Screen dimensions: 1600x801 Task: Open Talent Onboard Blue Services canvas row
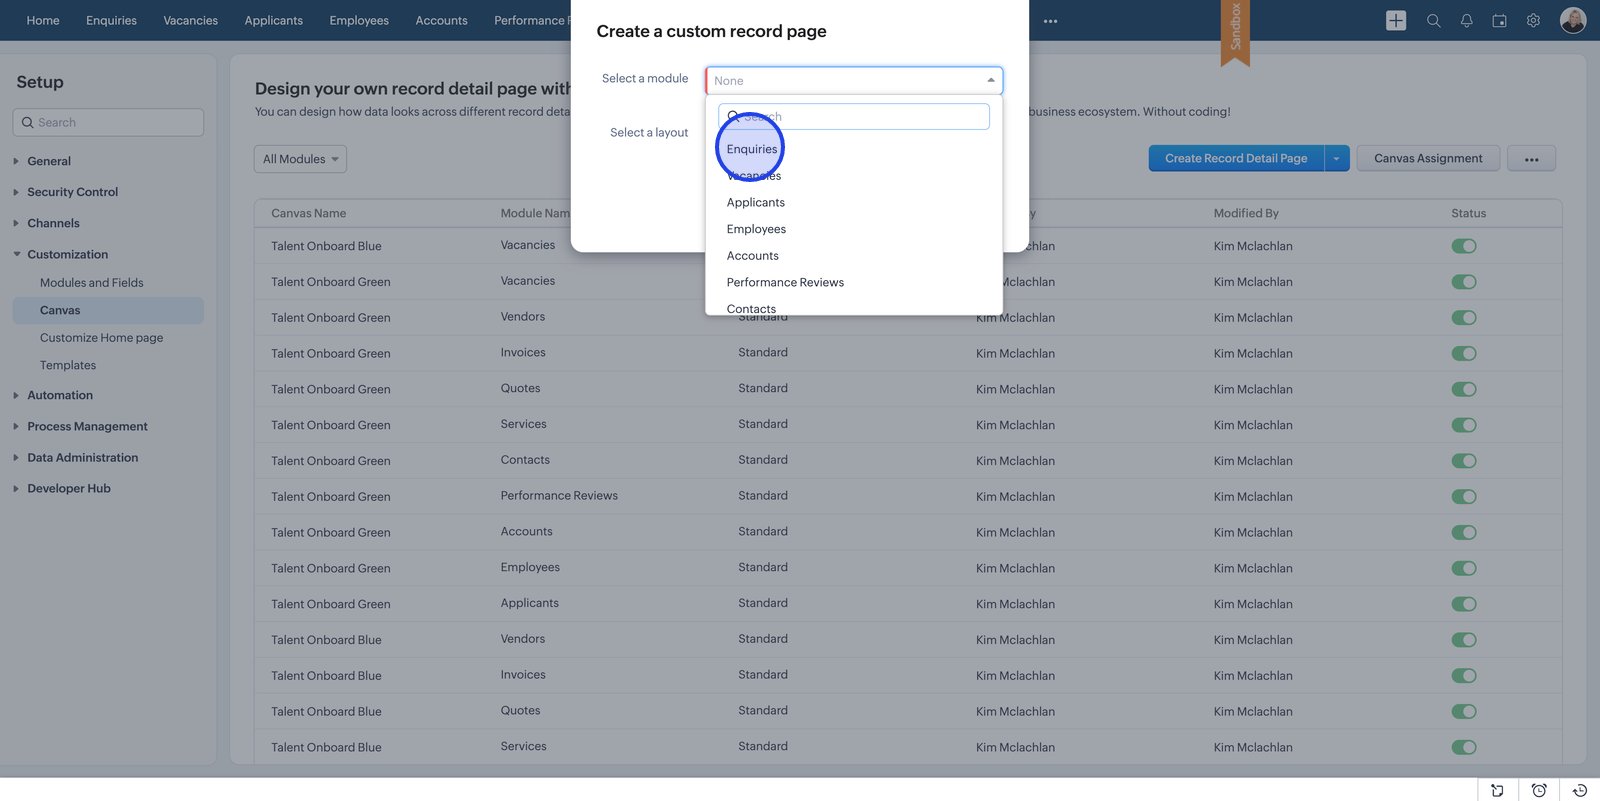point(908,747)
